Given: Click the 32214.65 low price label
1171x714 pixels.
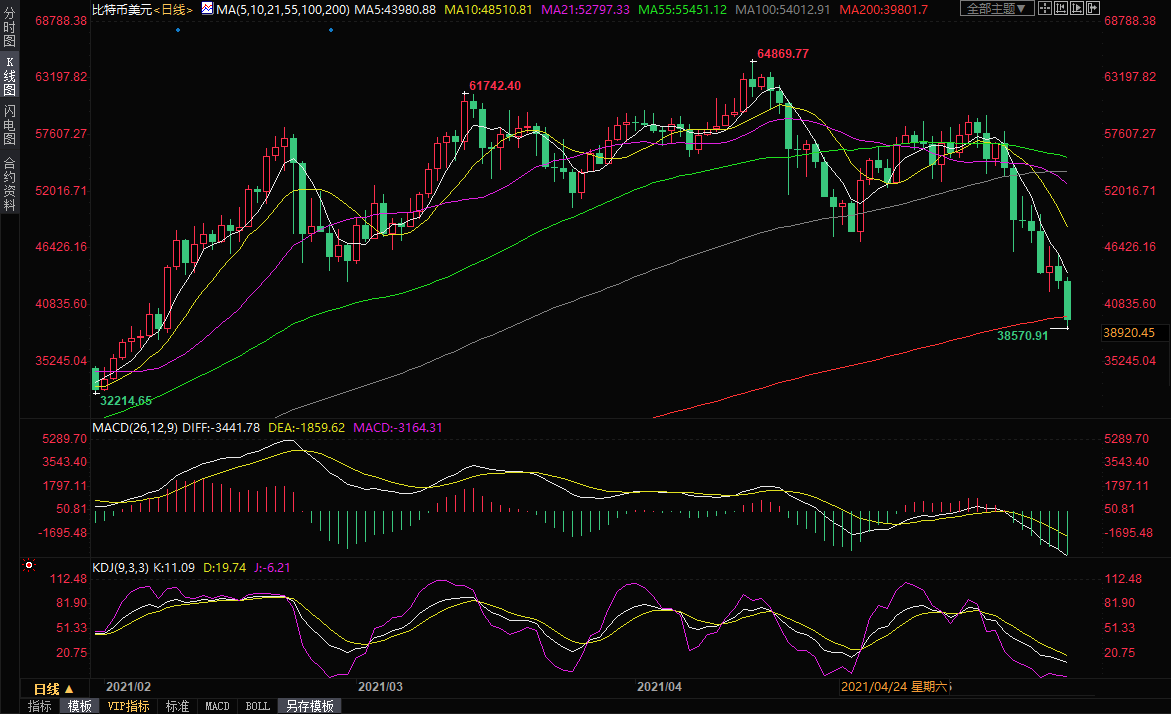Looking at the screenshot, I should [126, 401].
